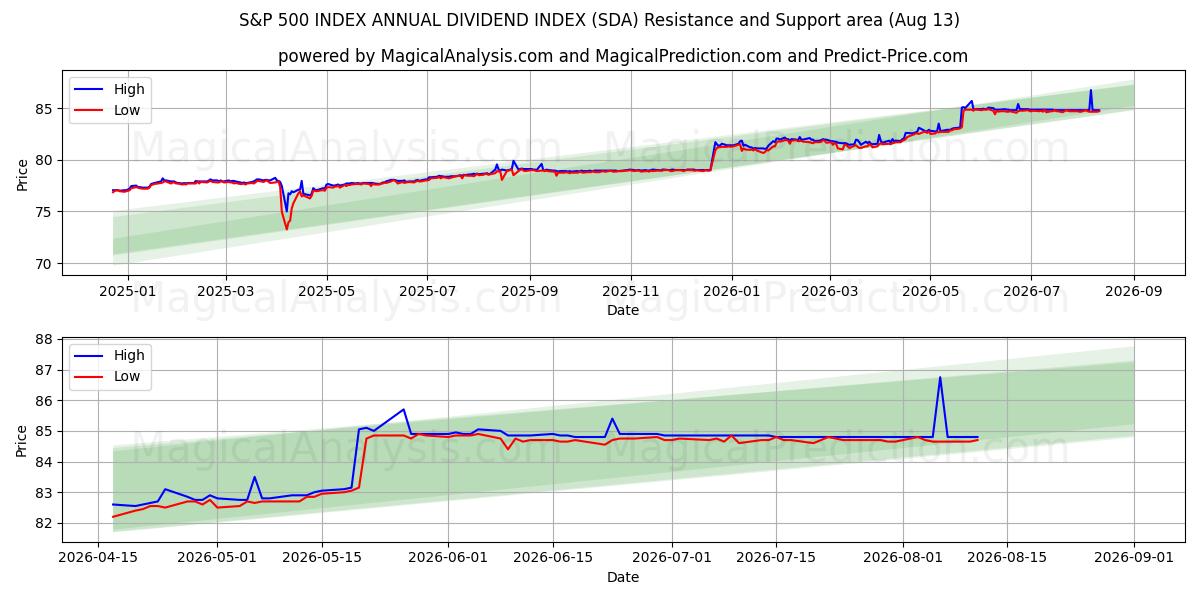Click the 2026-09-01 date label
1200x600 pixels.
click(x=1134, y=557)
